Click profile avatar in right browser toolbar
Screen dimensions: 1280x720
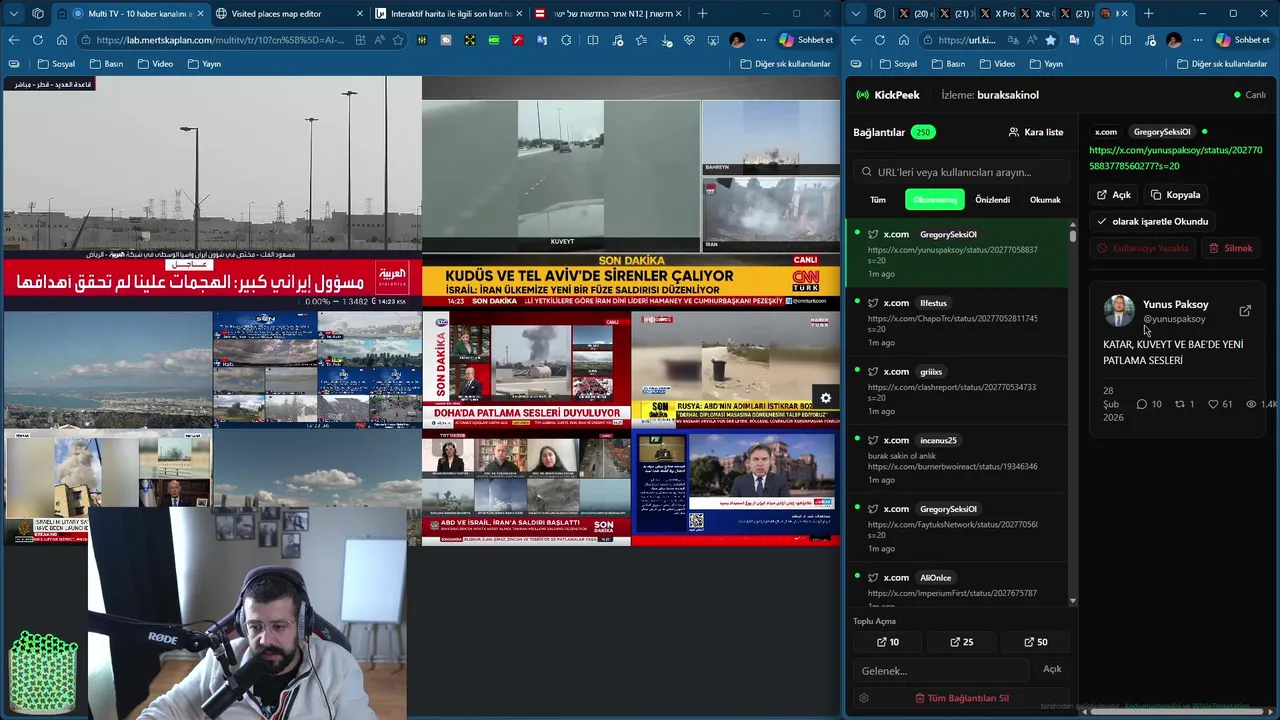click(x=1174, y=40)
